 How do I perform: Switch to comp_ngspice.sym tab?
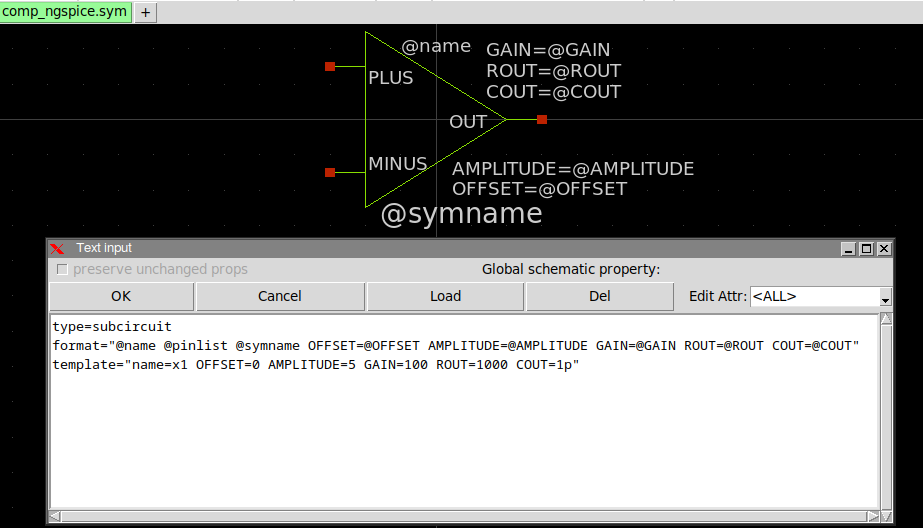point(65,12)
